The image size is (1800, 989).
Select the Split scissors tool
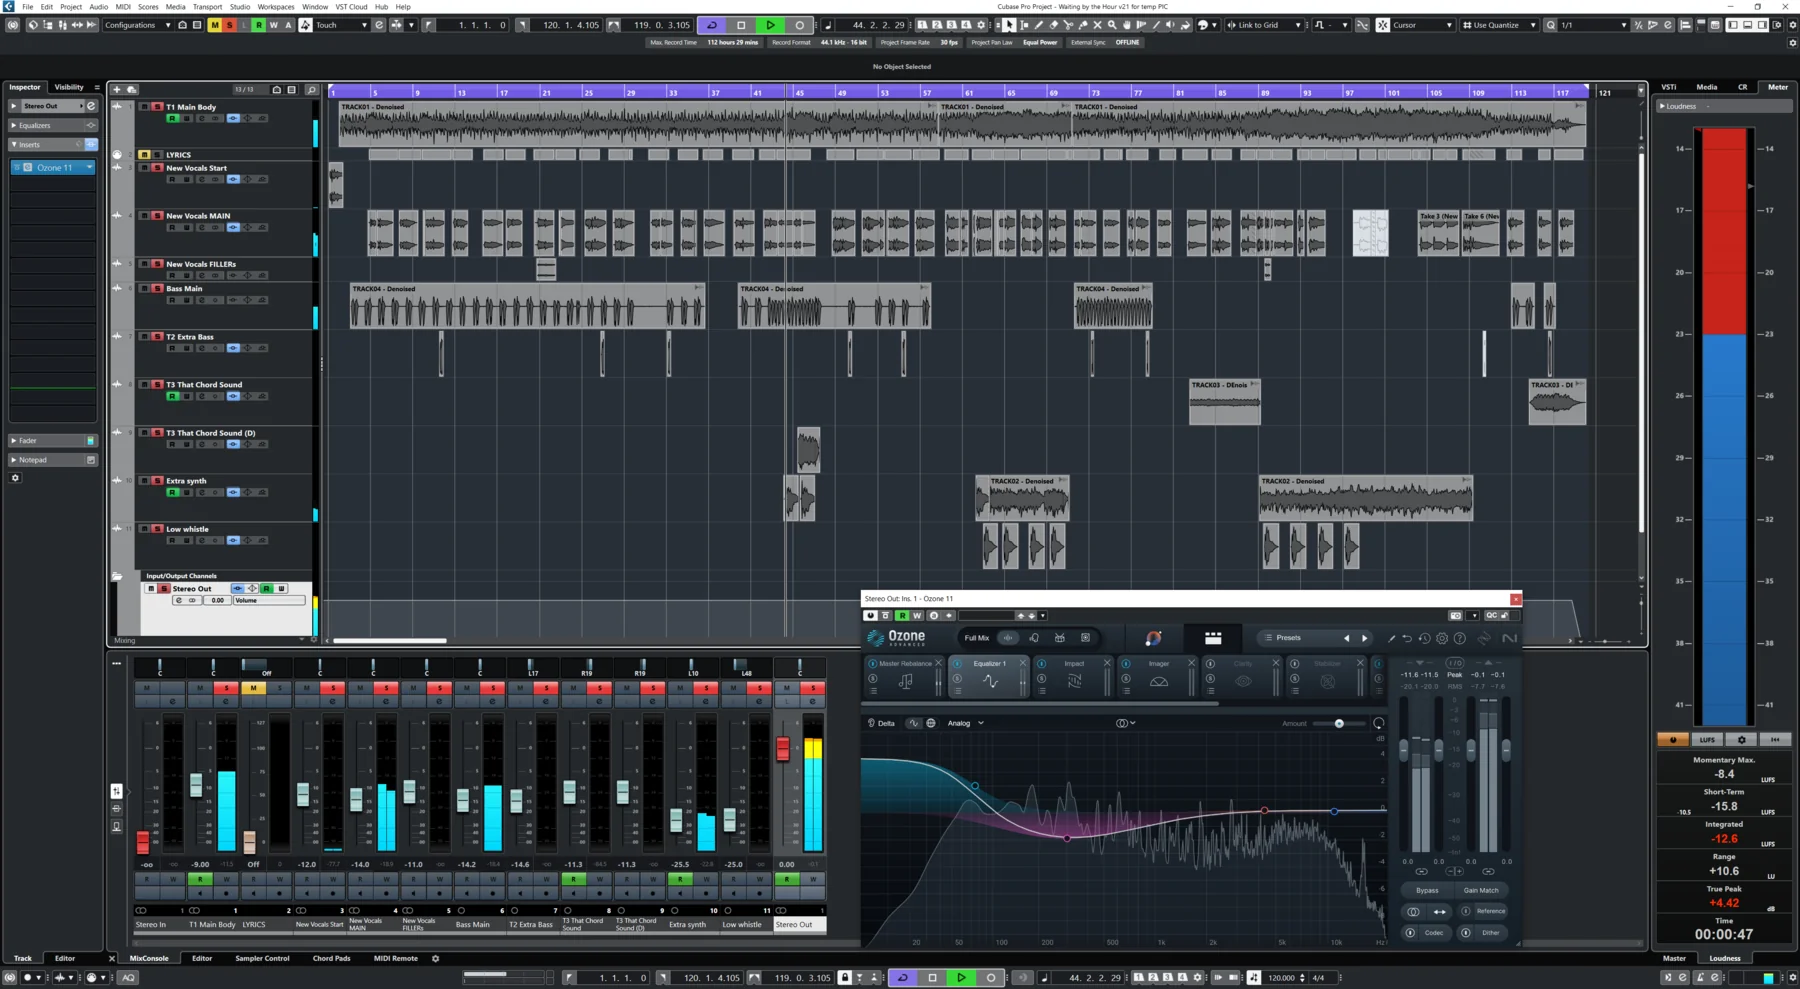click(x=1068, y=25)
